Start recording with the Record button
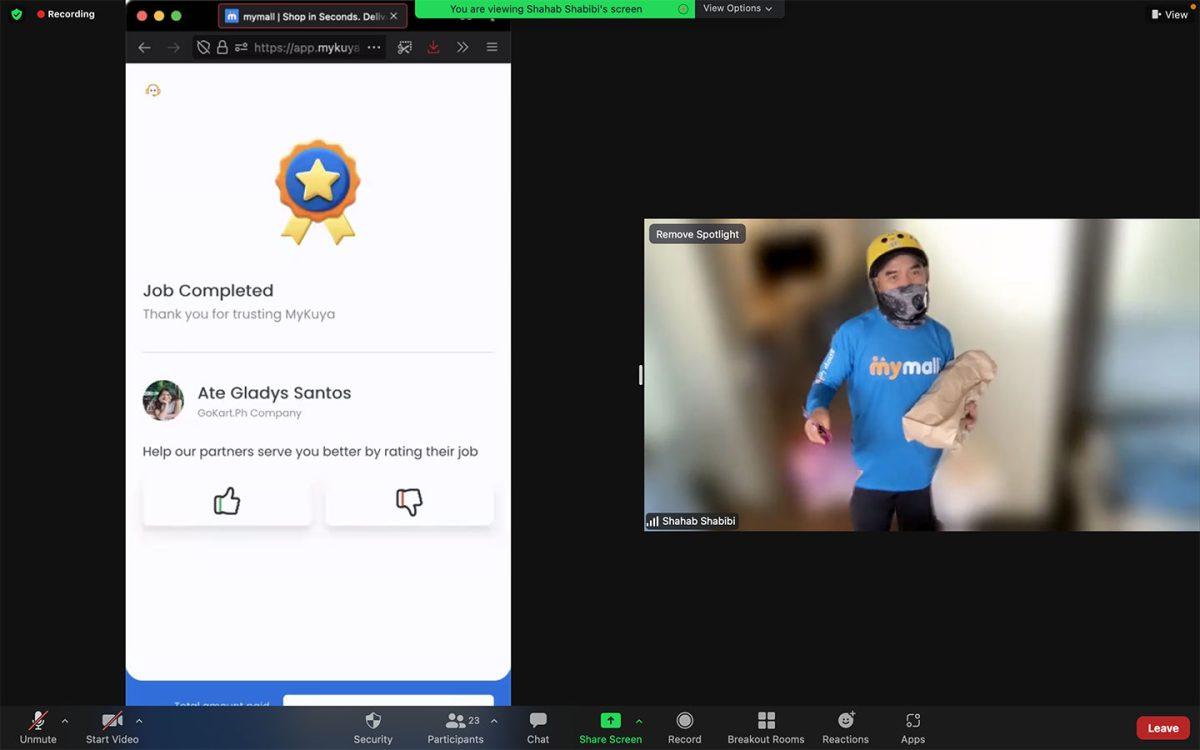This screenshot has height=750, width=1200. click(x=685, y=721)
